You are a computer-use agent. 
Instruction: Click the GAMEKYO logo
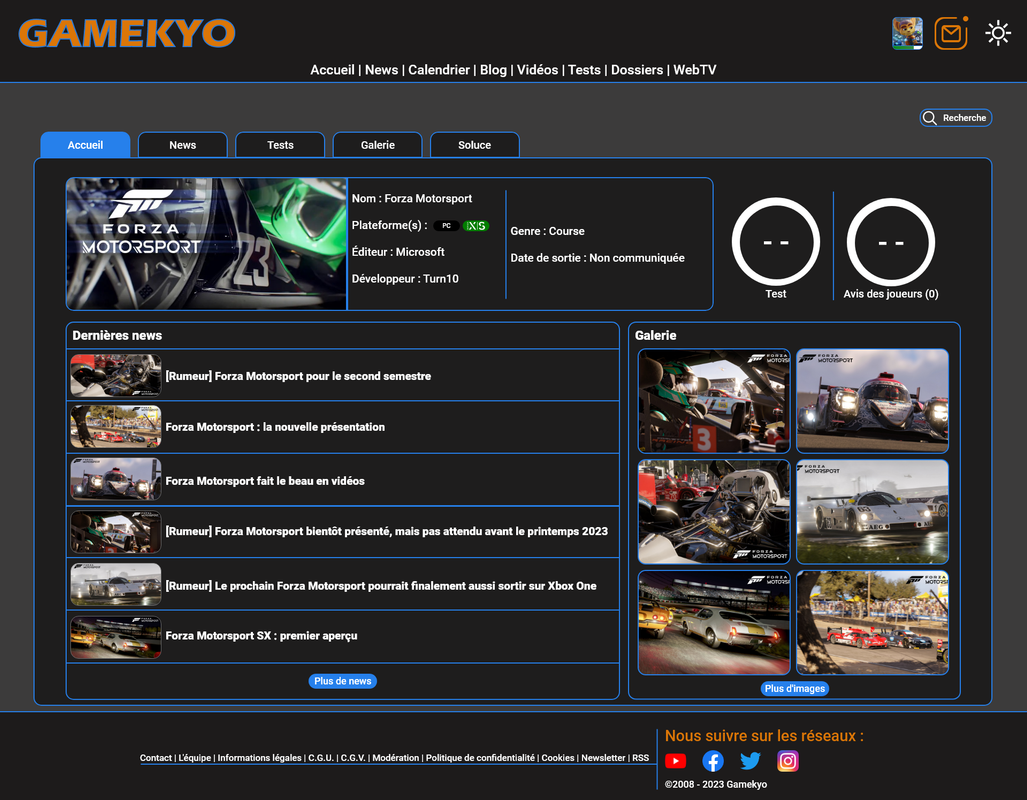[126, 33]
